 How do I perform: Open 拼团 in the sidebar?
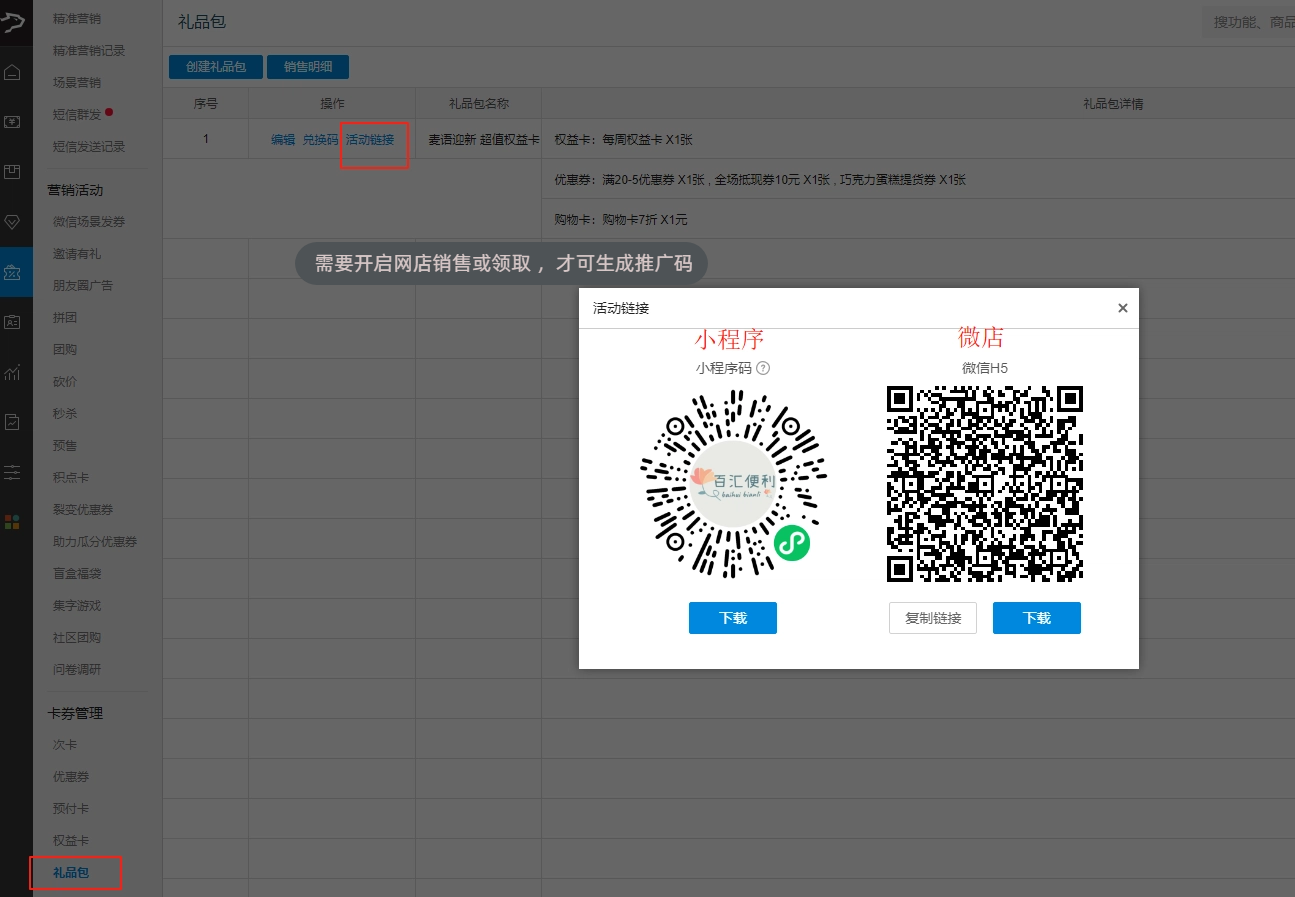pyautogui.click(x=65, y=317)
